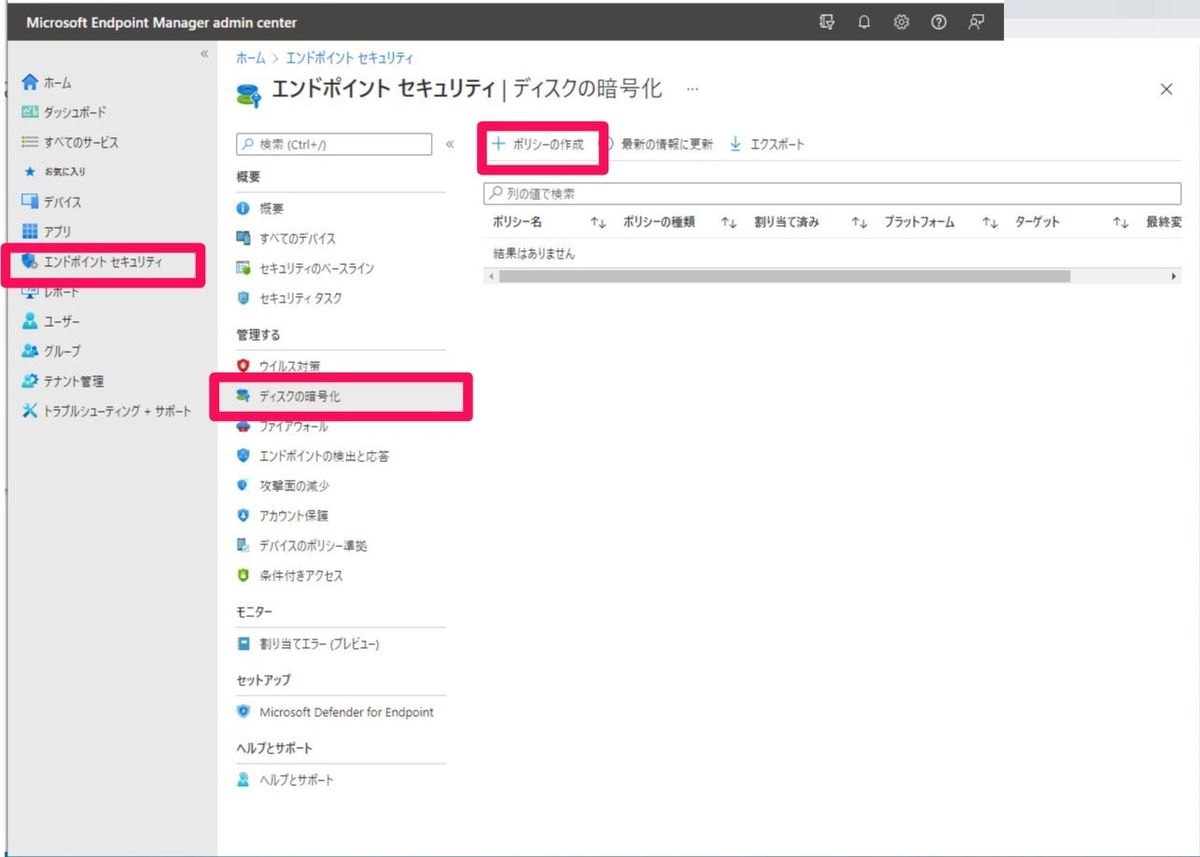The image size is (1200, 857).
Task: Select the デバイス icon in the sidebar
Action: [x=33, y=201]
